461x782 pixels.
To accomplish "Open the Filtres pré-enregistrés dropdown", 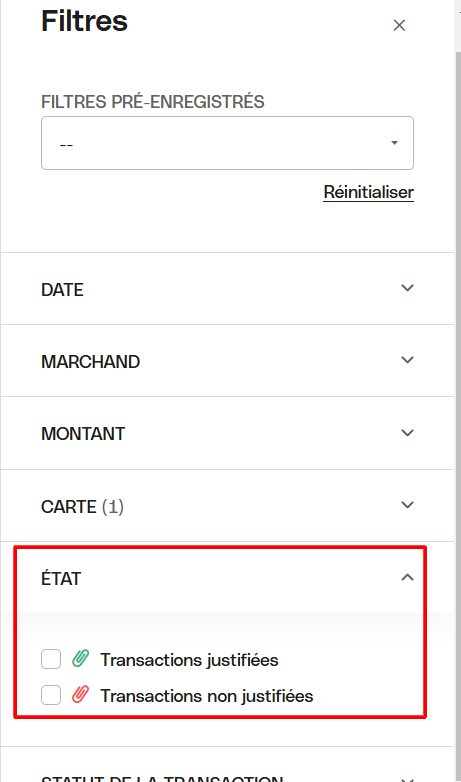I will [228, 143].
